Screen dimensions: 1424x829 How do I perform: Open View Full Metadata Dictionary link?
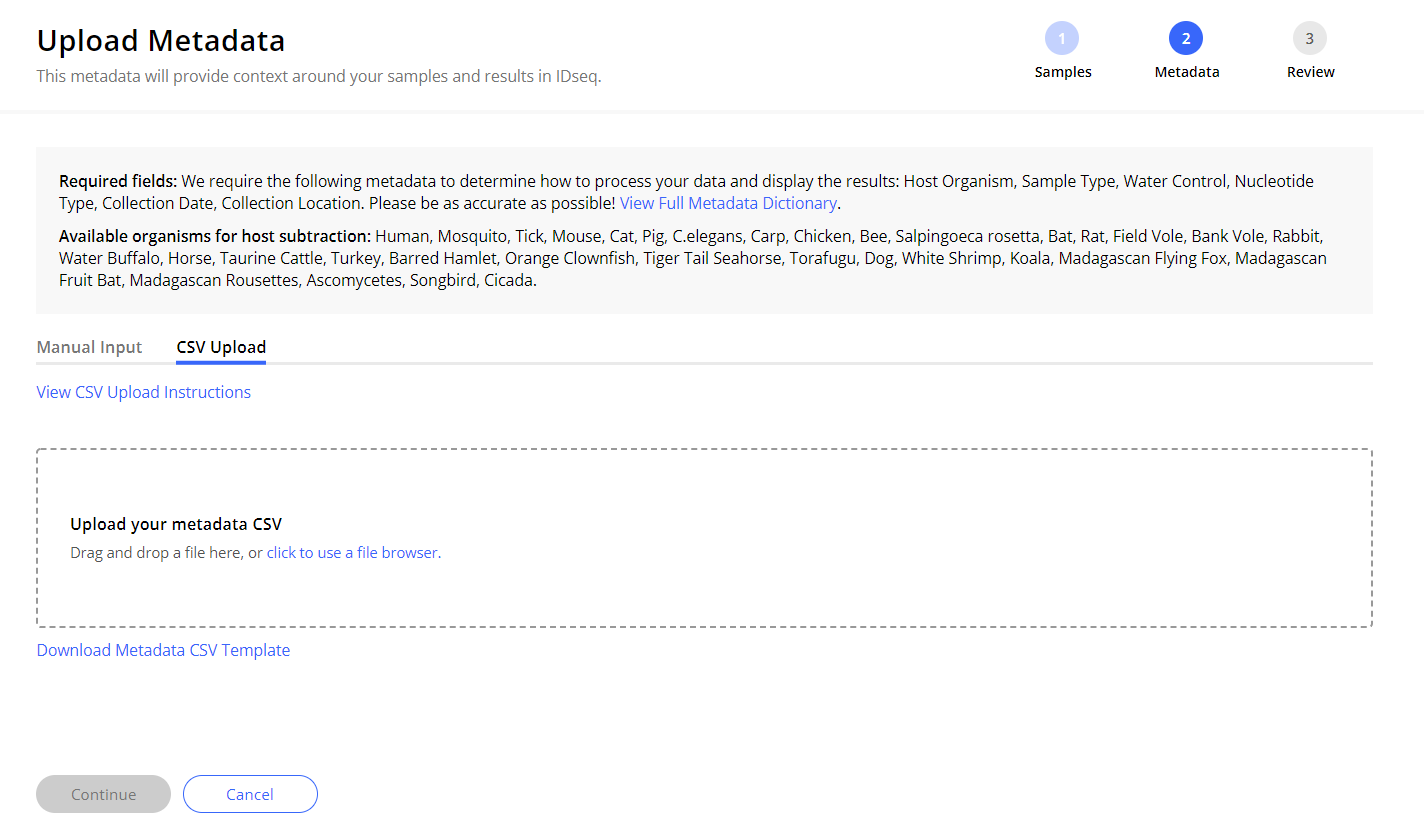click(728, 203)
